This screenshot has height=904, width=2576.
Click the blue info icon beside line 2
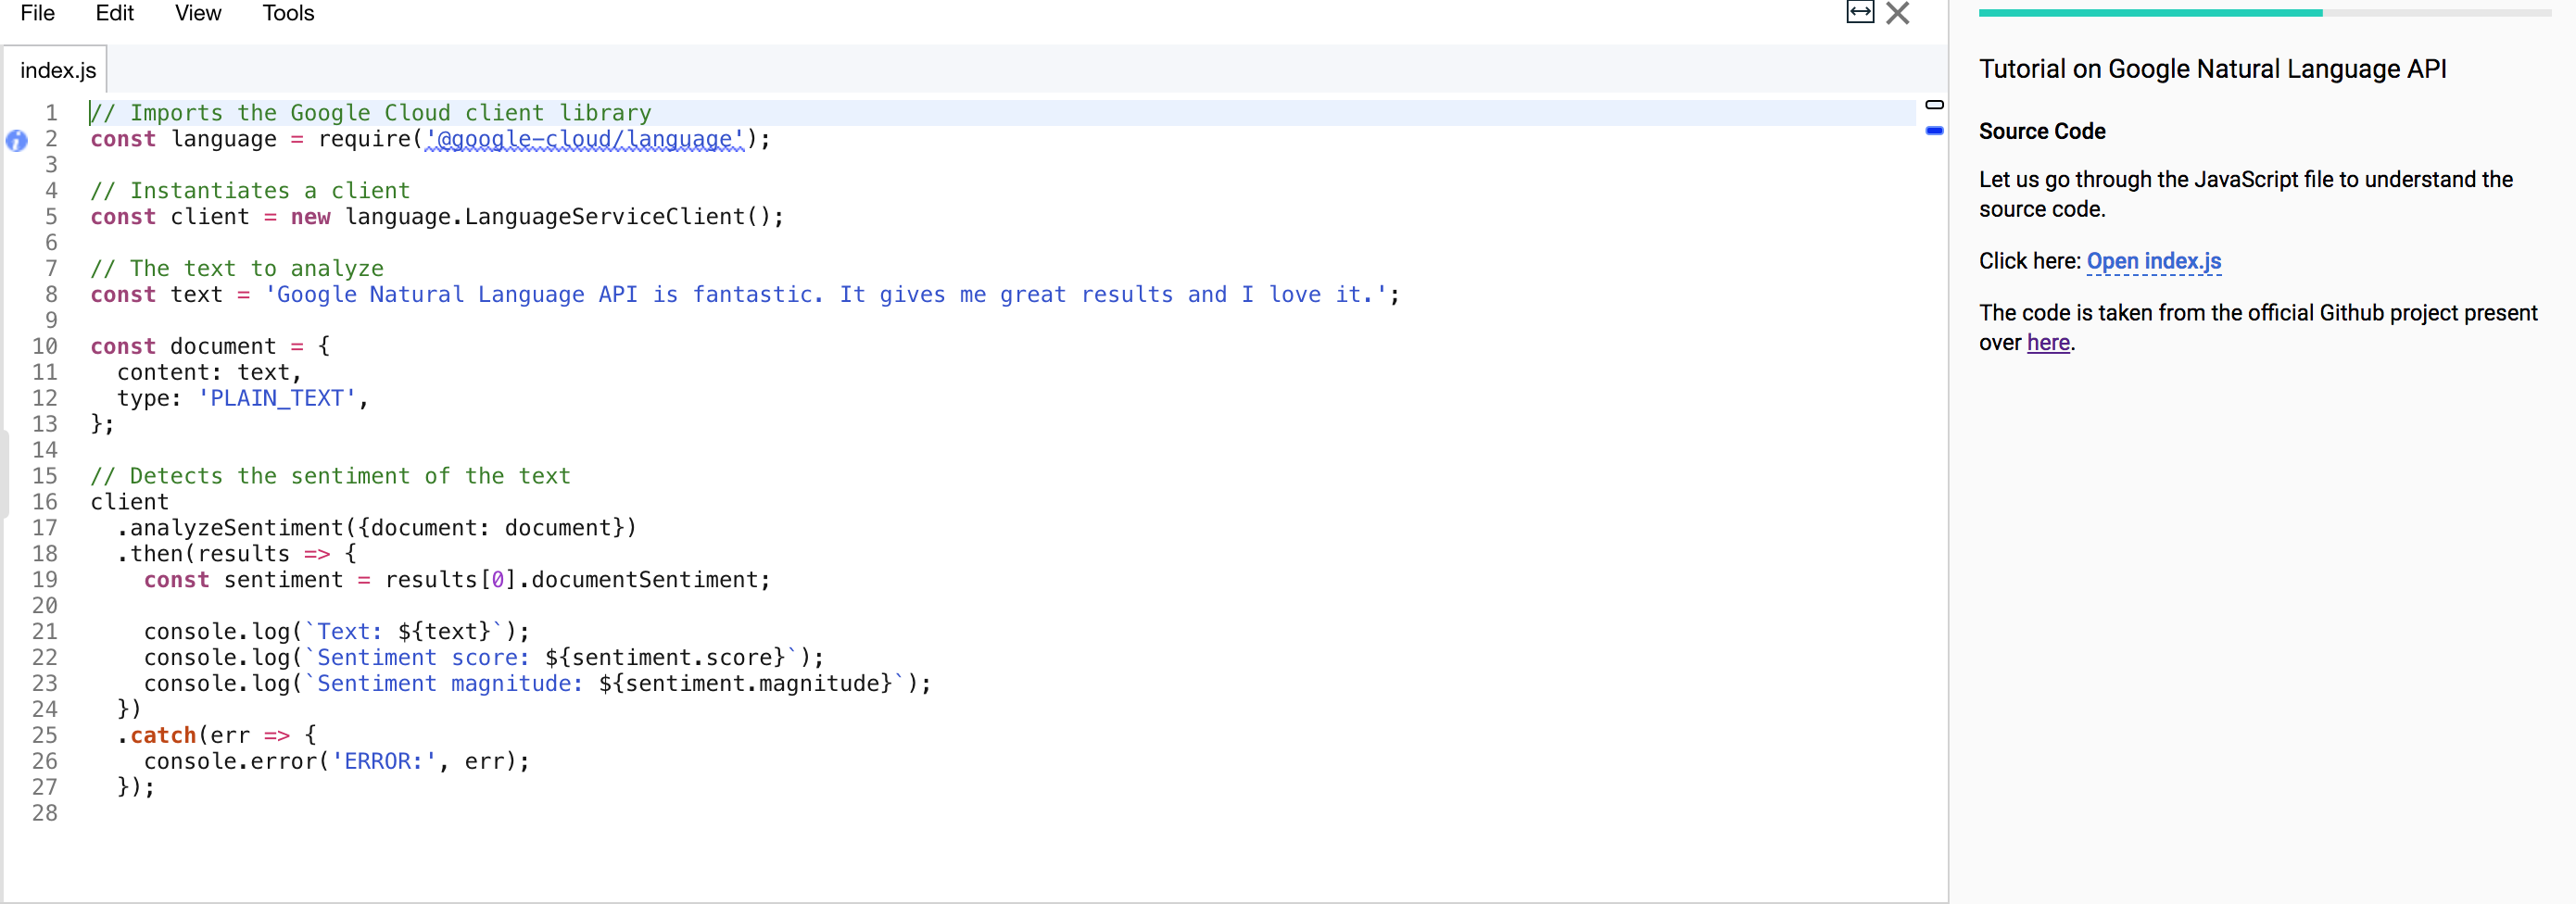coord(17,141)
